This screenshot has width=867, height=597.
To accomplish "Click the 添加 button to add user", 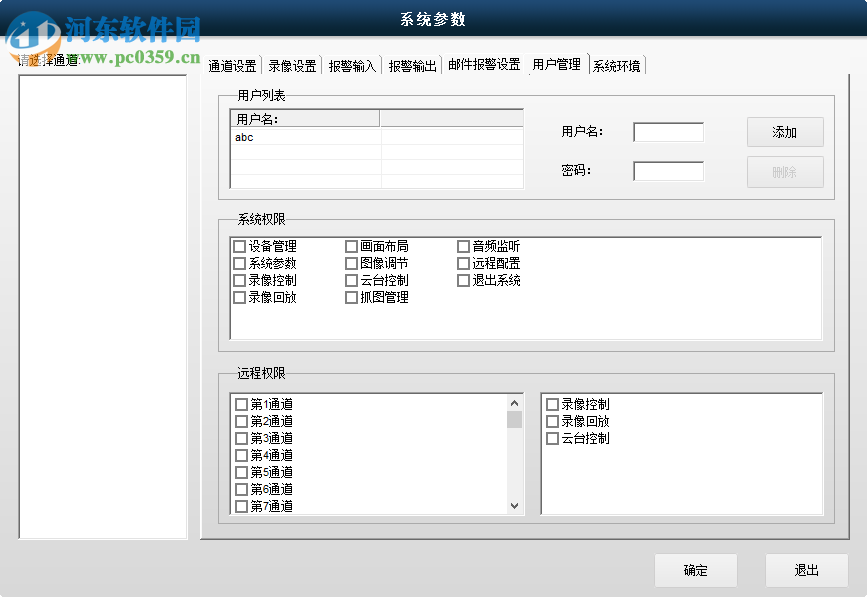I will pyautogui.click(x=785, y=132).
